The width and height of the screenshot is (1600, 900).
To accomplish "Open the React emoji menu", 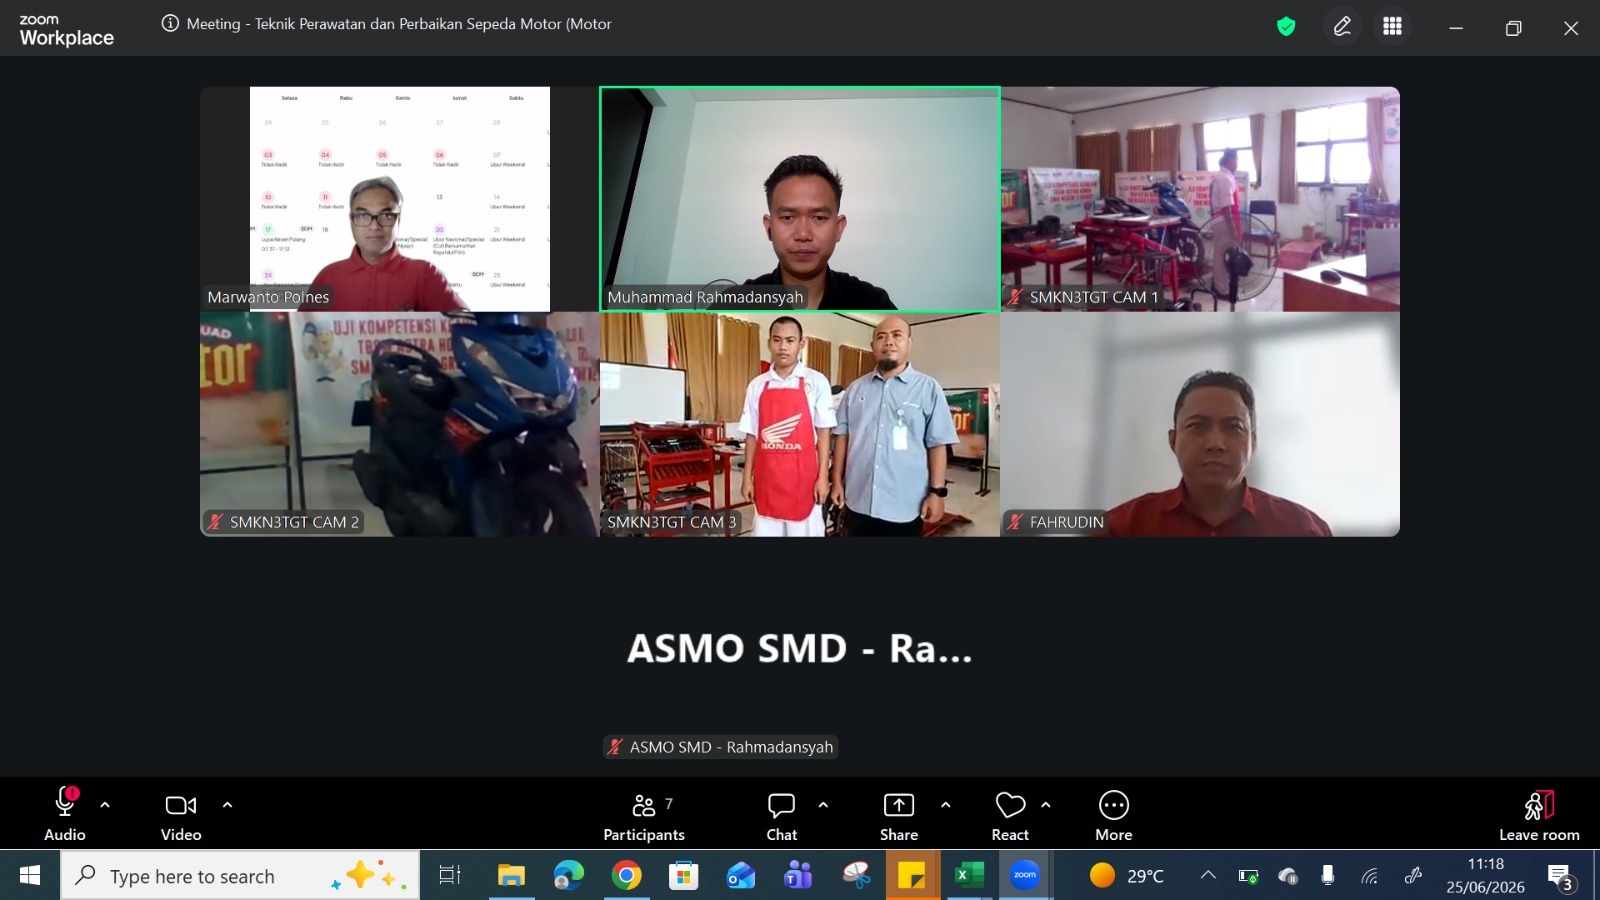I will 1010,815.
